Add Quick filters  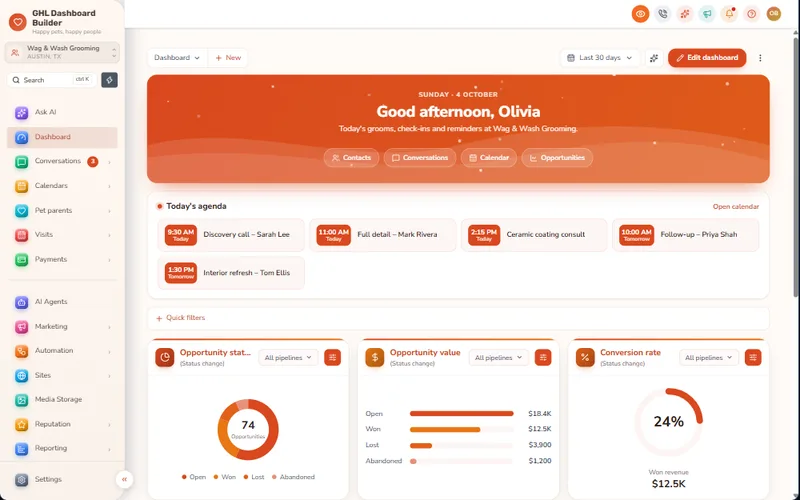tap(181, 318)
